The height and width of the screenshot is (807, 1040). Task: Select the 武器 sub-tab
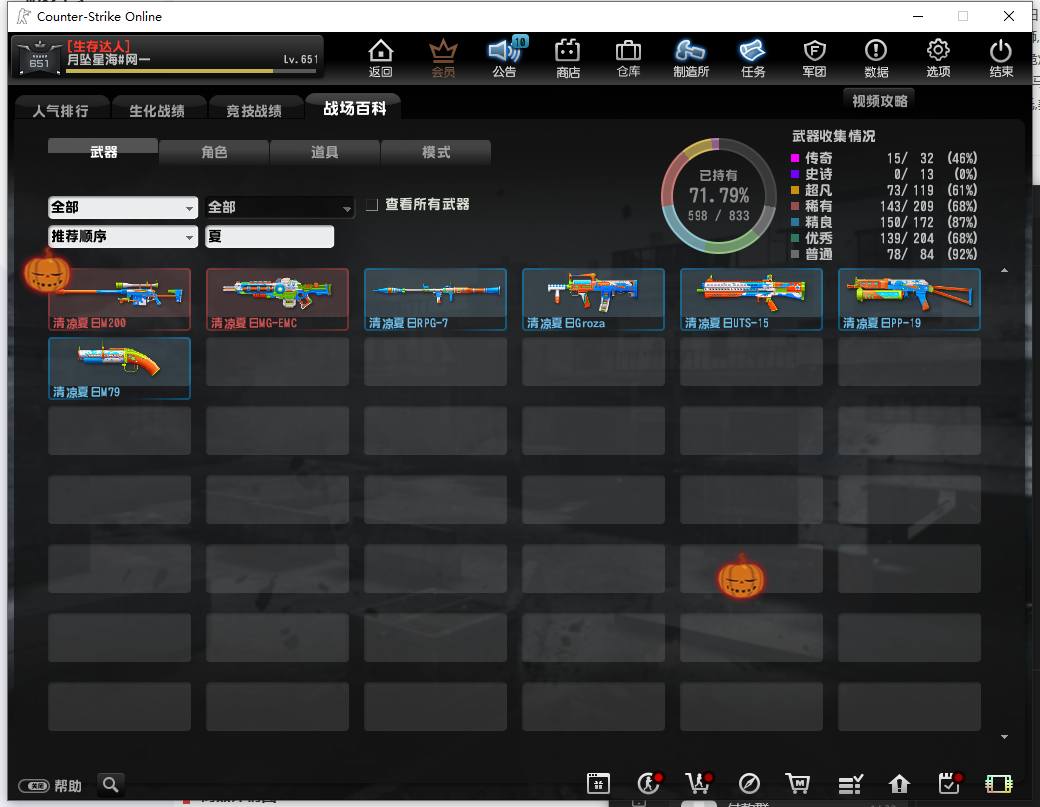click(103, 152)
